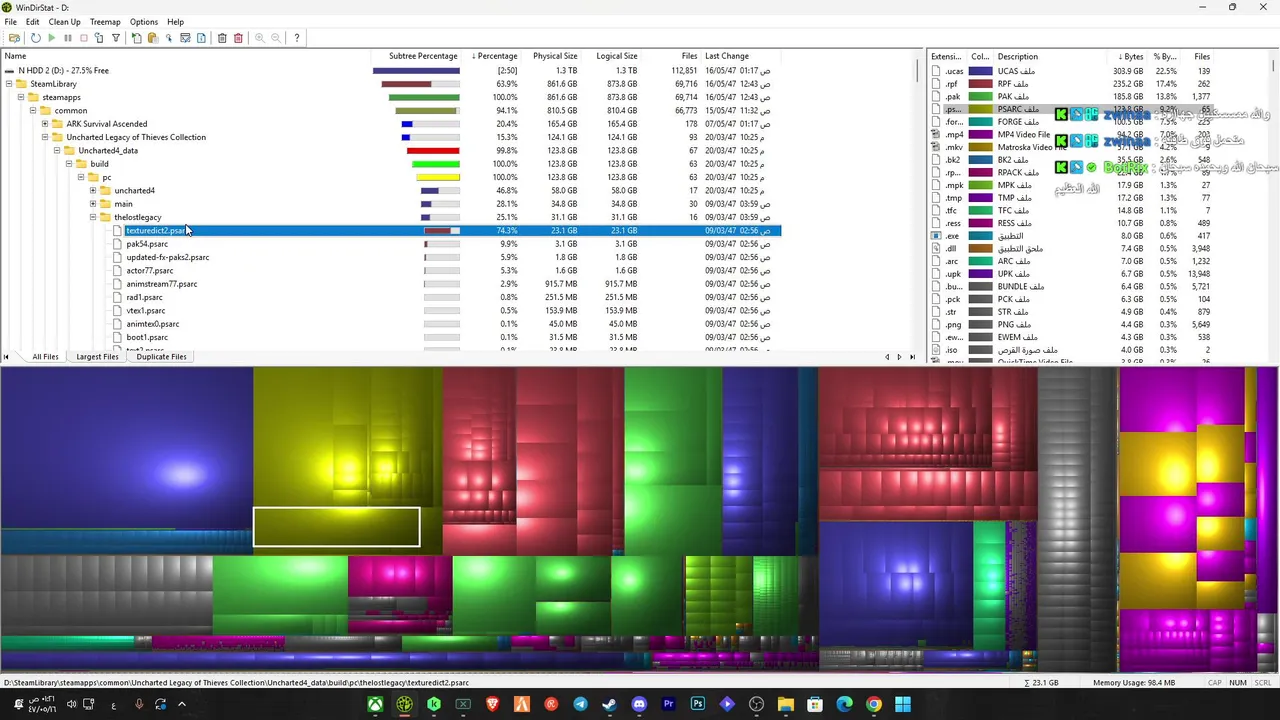Viewport: 1280px width, 720px height.
Task: Open Xbox app from taskbar
Action: tap(375, 705)
